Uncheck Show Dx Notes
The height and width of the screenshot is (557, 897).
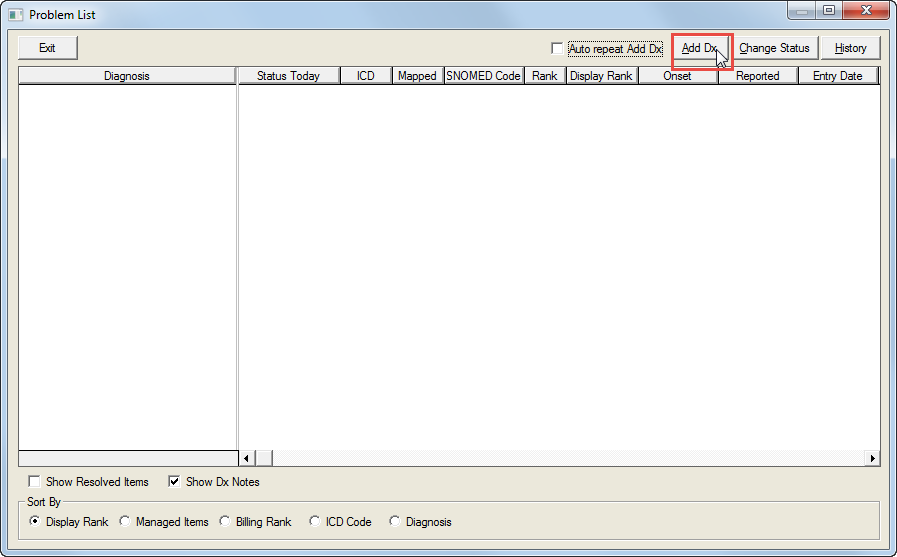click(x=175, y=482)
